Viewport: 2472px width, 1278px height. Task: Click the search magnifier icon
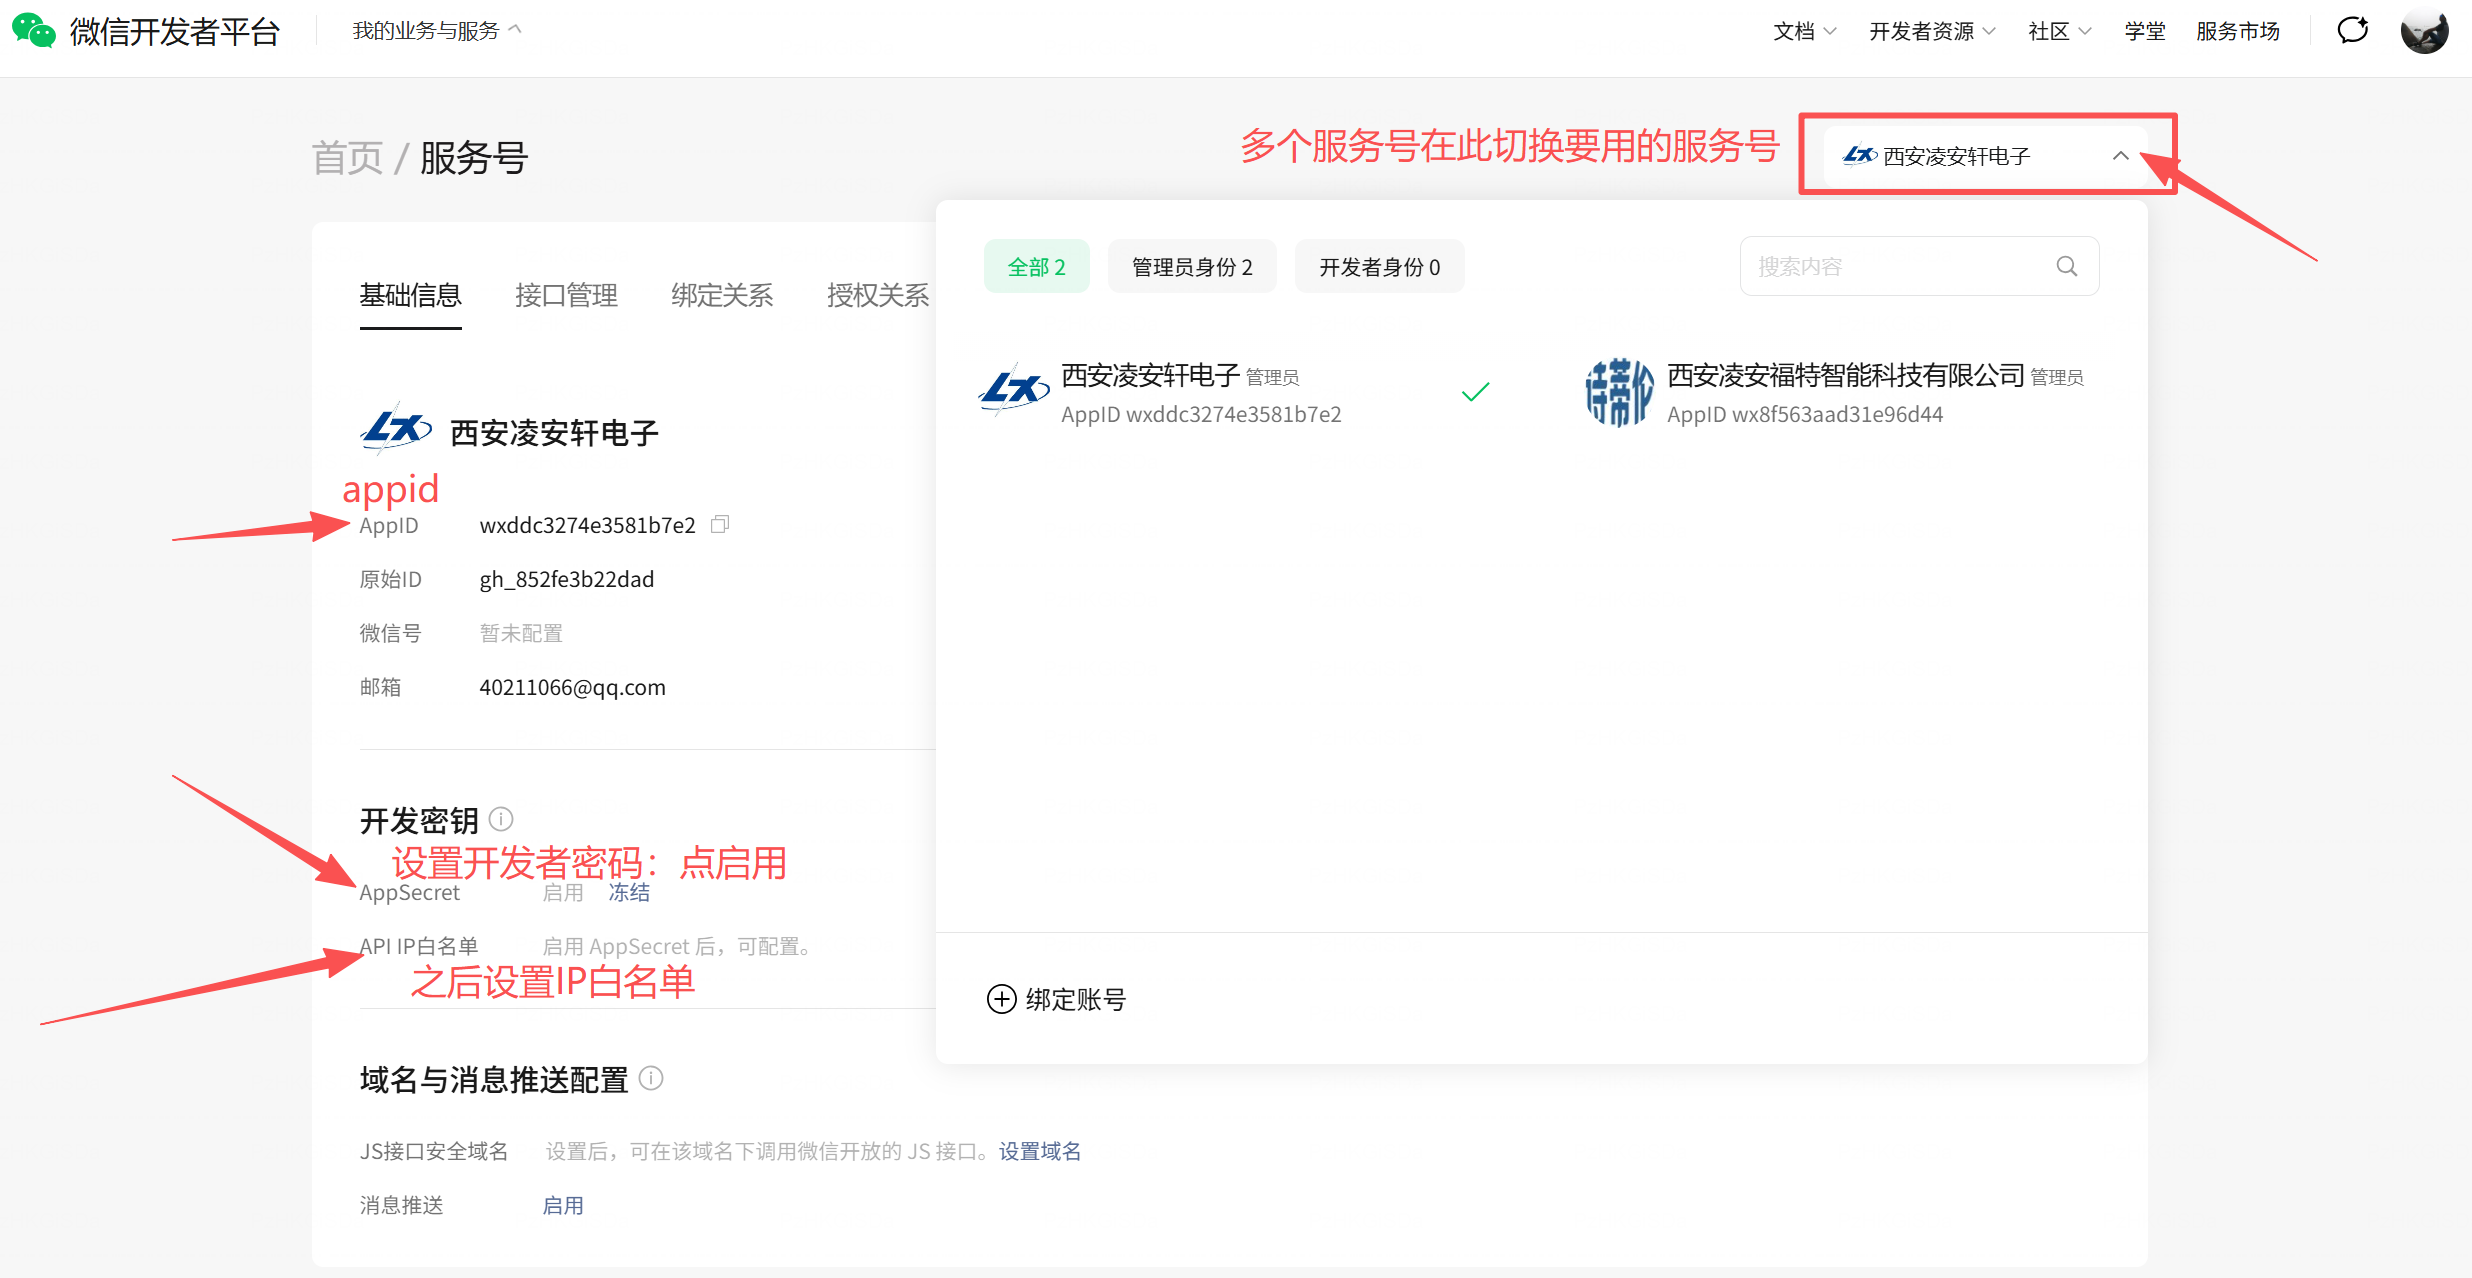click(x=2066, y=266)
